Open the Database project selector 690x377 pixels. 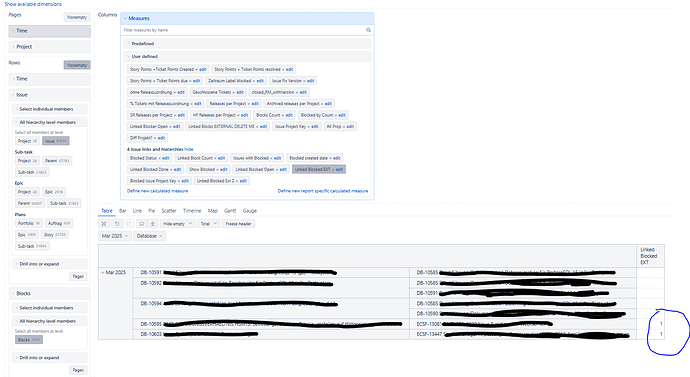click(x=149, y=236)
